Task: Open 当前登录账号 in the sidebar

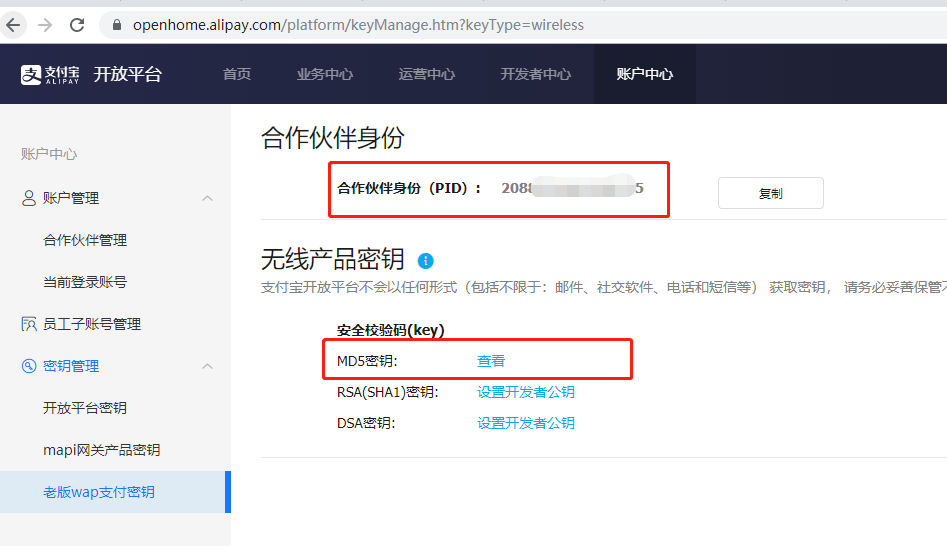Action: tap(85, 282)
